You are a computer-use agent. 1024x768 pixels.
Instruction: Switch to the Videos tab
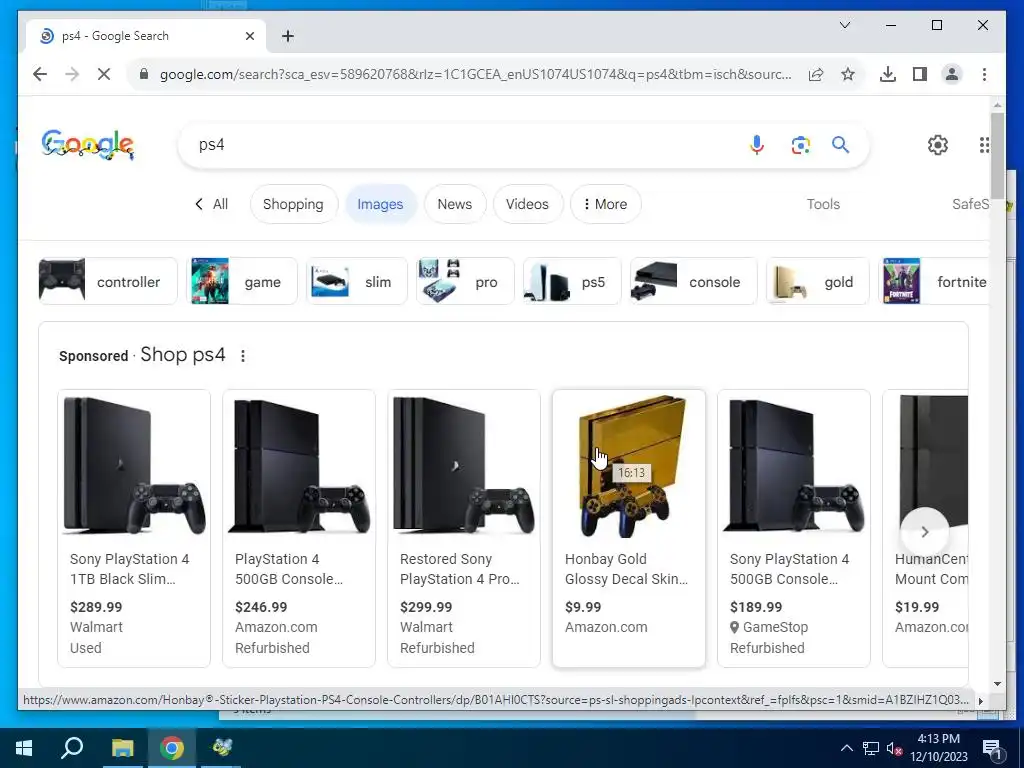527,204
